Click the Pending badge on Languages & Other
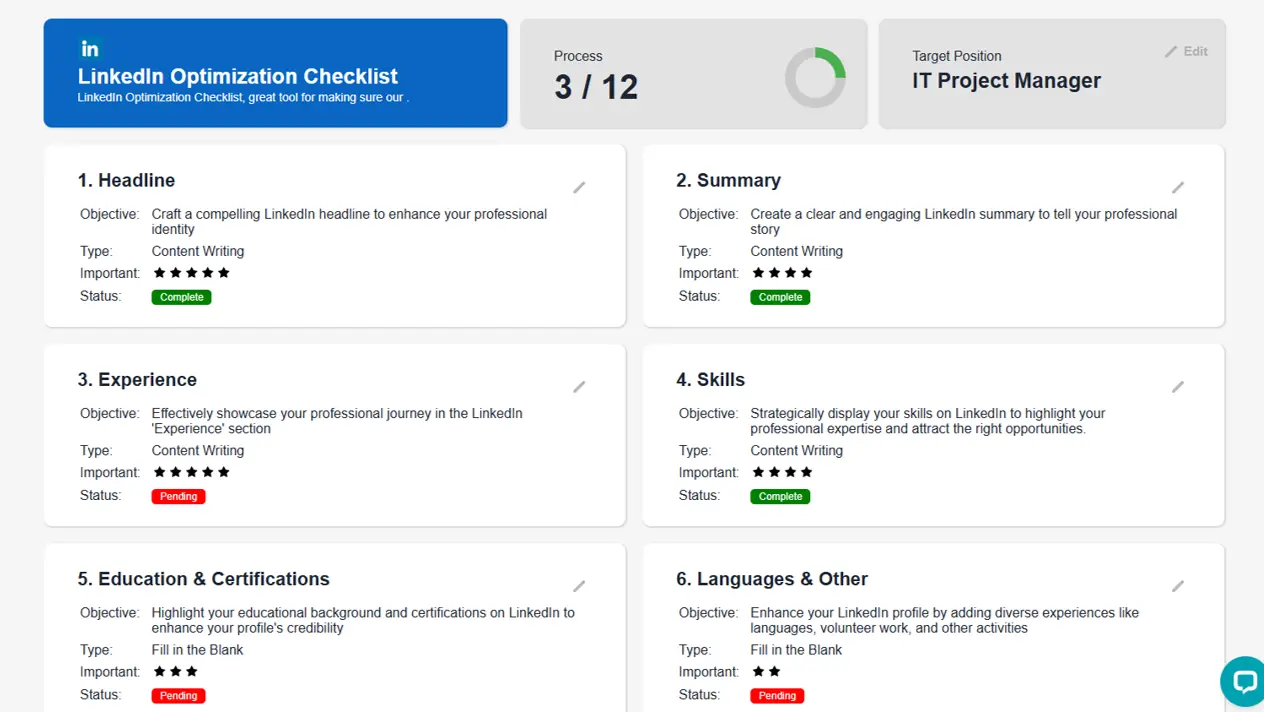The image size is (1264, 712). [x=777, y=695]
